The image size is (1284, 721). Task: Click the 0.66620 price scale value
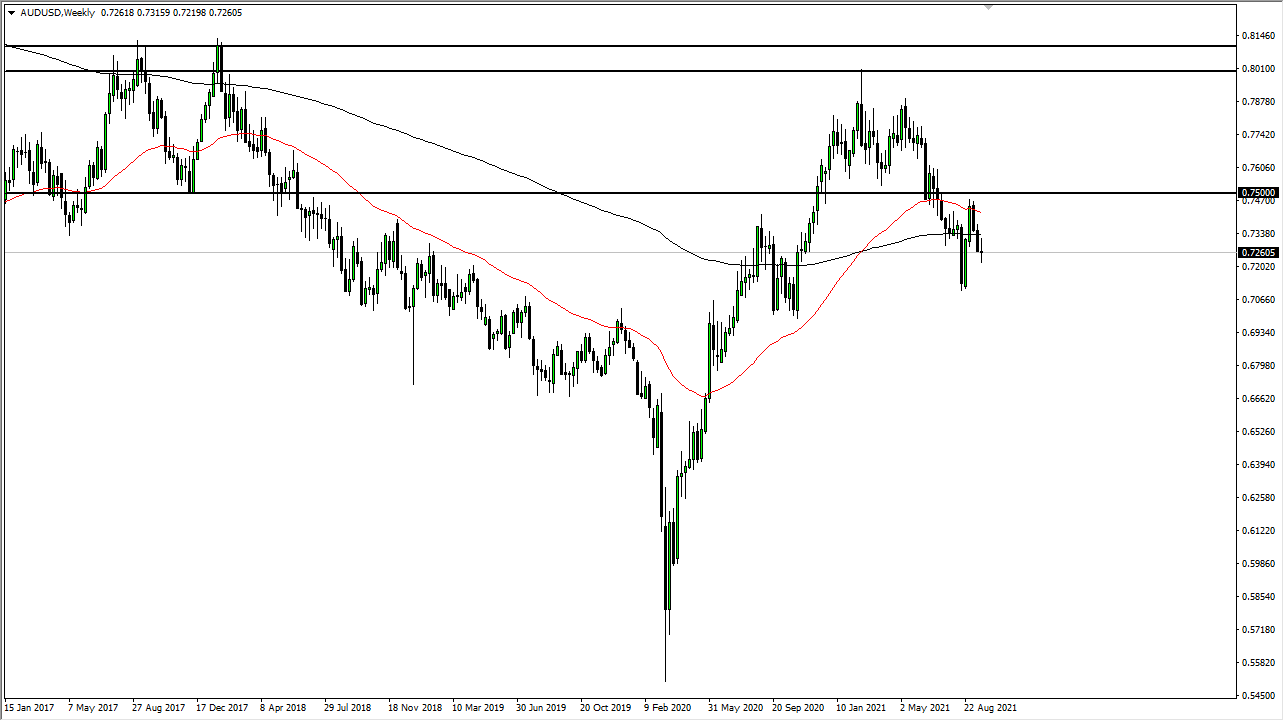(1257, 398)
